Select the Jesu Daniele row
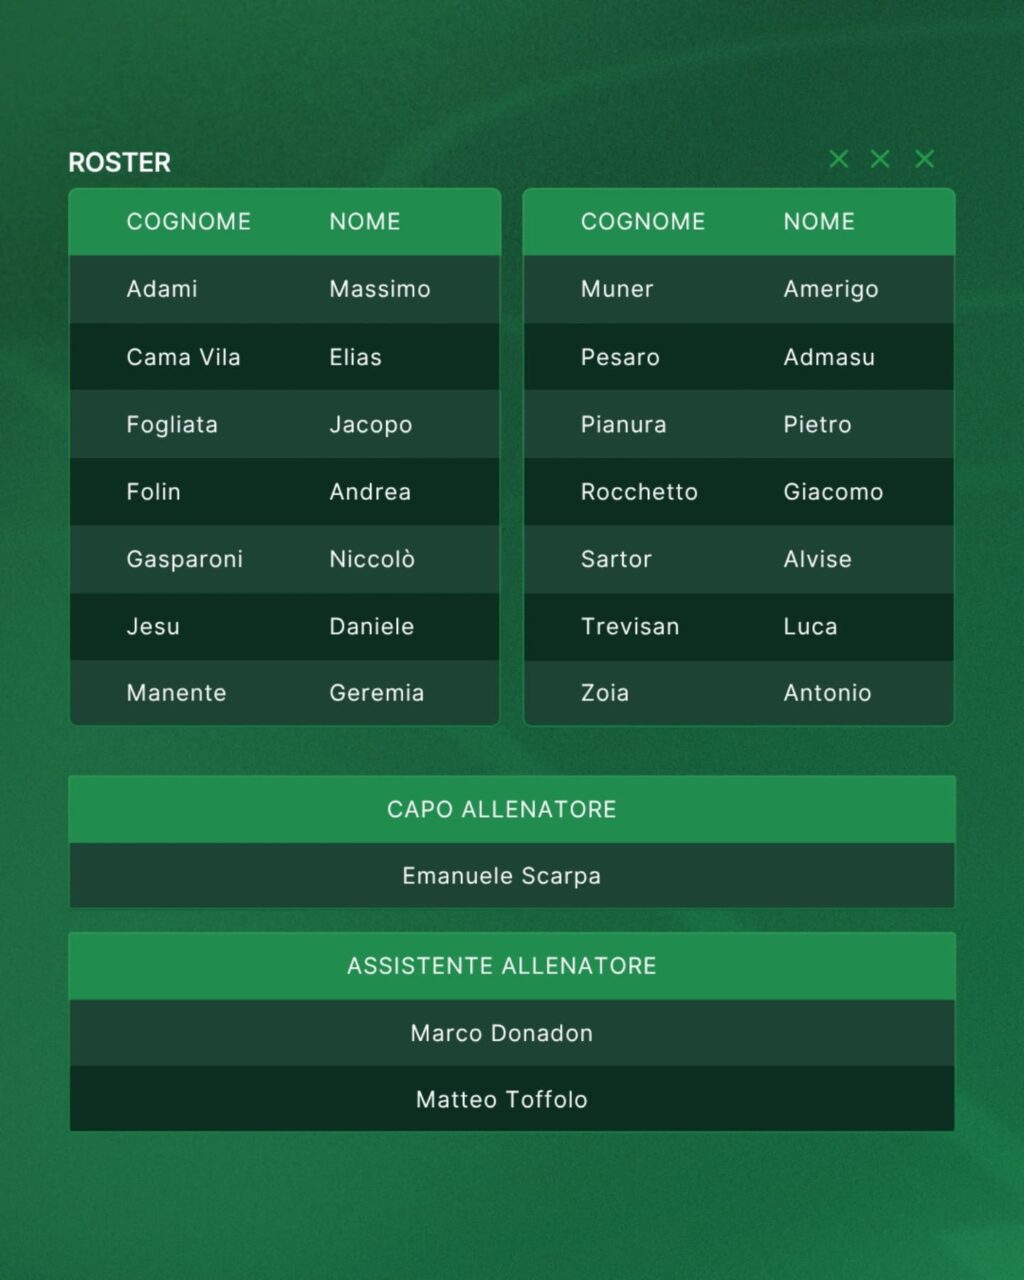The image size is (1024, 1280). (x=284, y=626)
